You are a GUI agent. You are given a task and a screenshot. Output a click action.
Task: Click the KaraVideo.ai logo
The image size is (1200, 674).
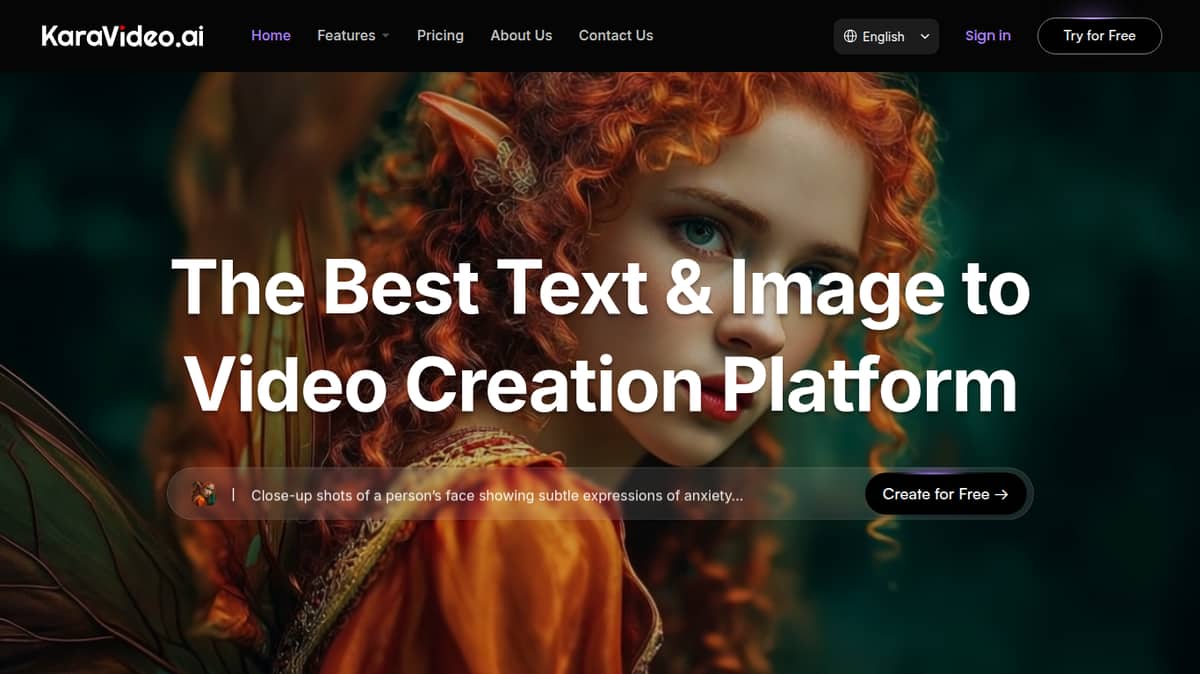[x=122, y=36]
